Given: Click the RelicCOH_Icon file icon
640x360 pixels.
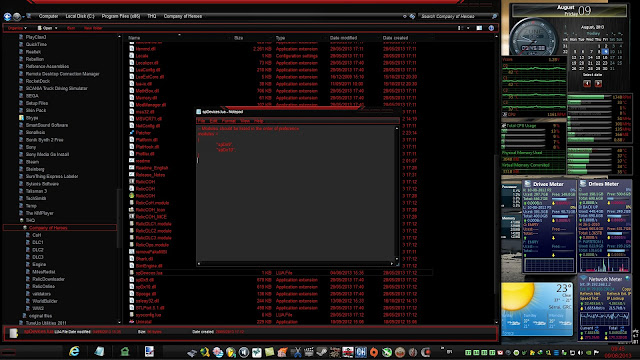Looking at the screenshot, I should tap(131, 209).
